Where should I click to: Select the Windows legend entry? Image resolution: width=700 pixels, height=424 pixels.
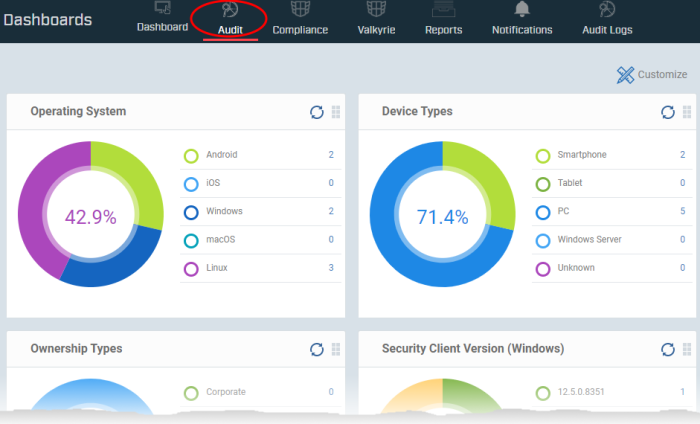coord(260,212)
